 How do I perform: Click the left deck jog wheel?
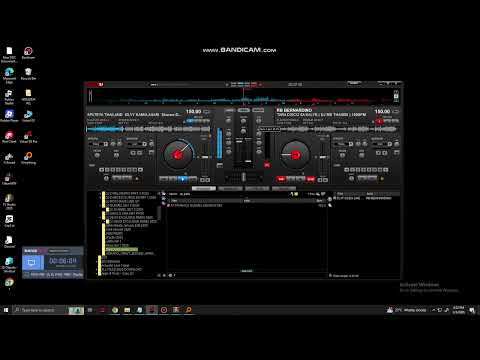coord(178,155)
